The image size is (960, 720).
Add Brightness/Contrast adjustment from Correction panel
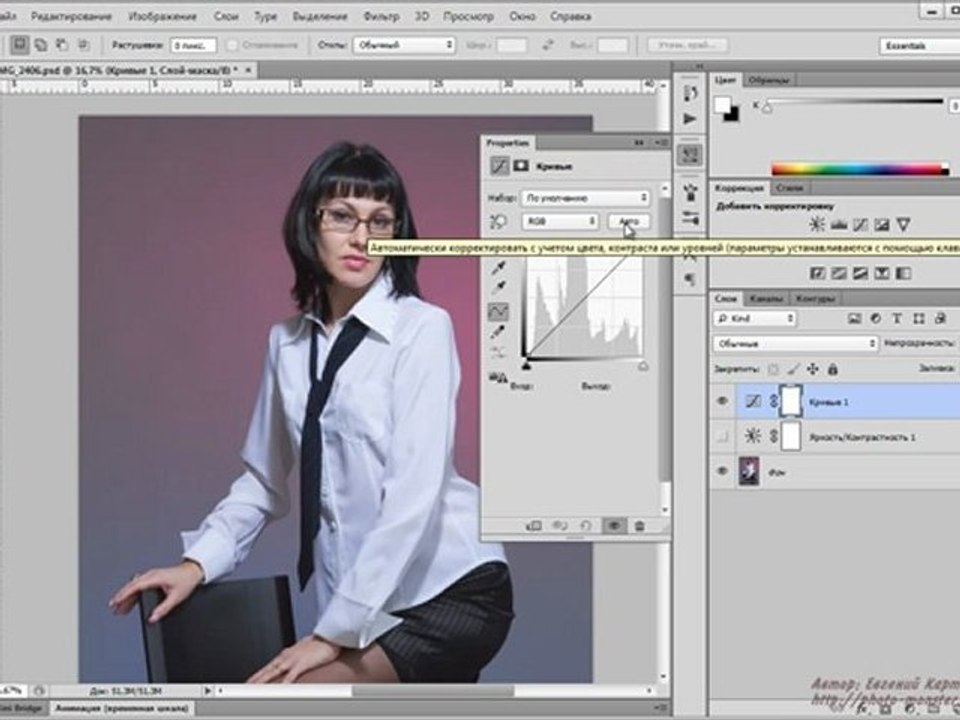(x=817, y=225)
